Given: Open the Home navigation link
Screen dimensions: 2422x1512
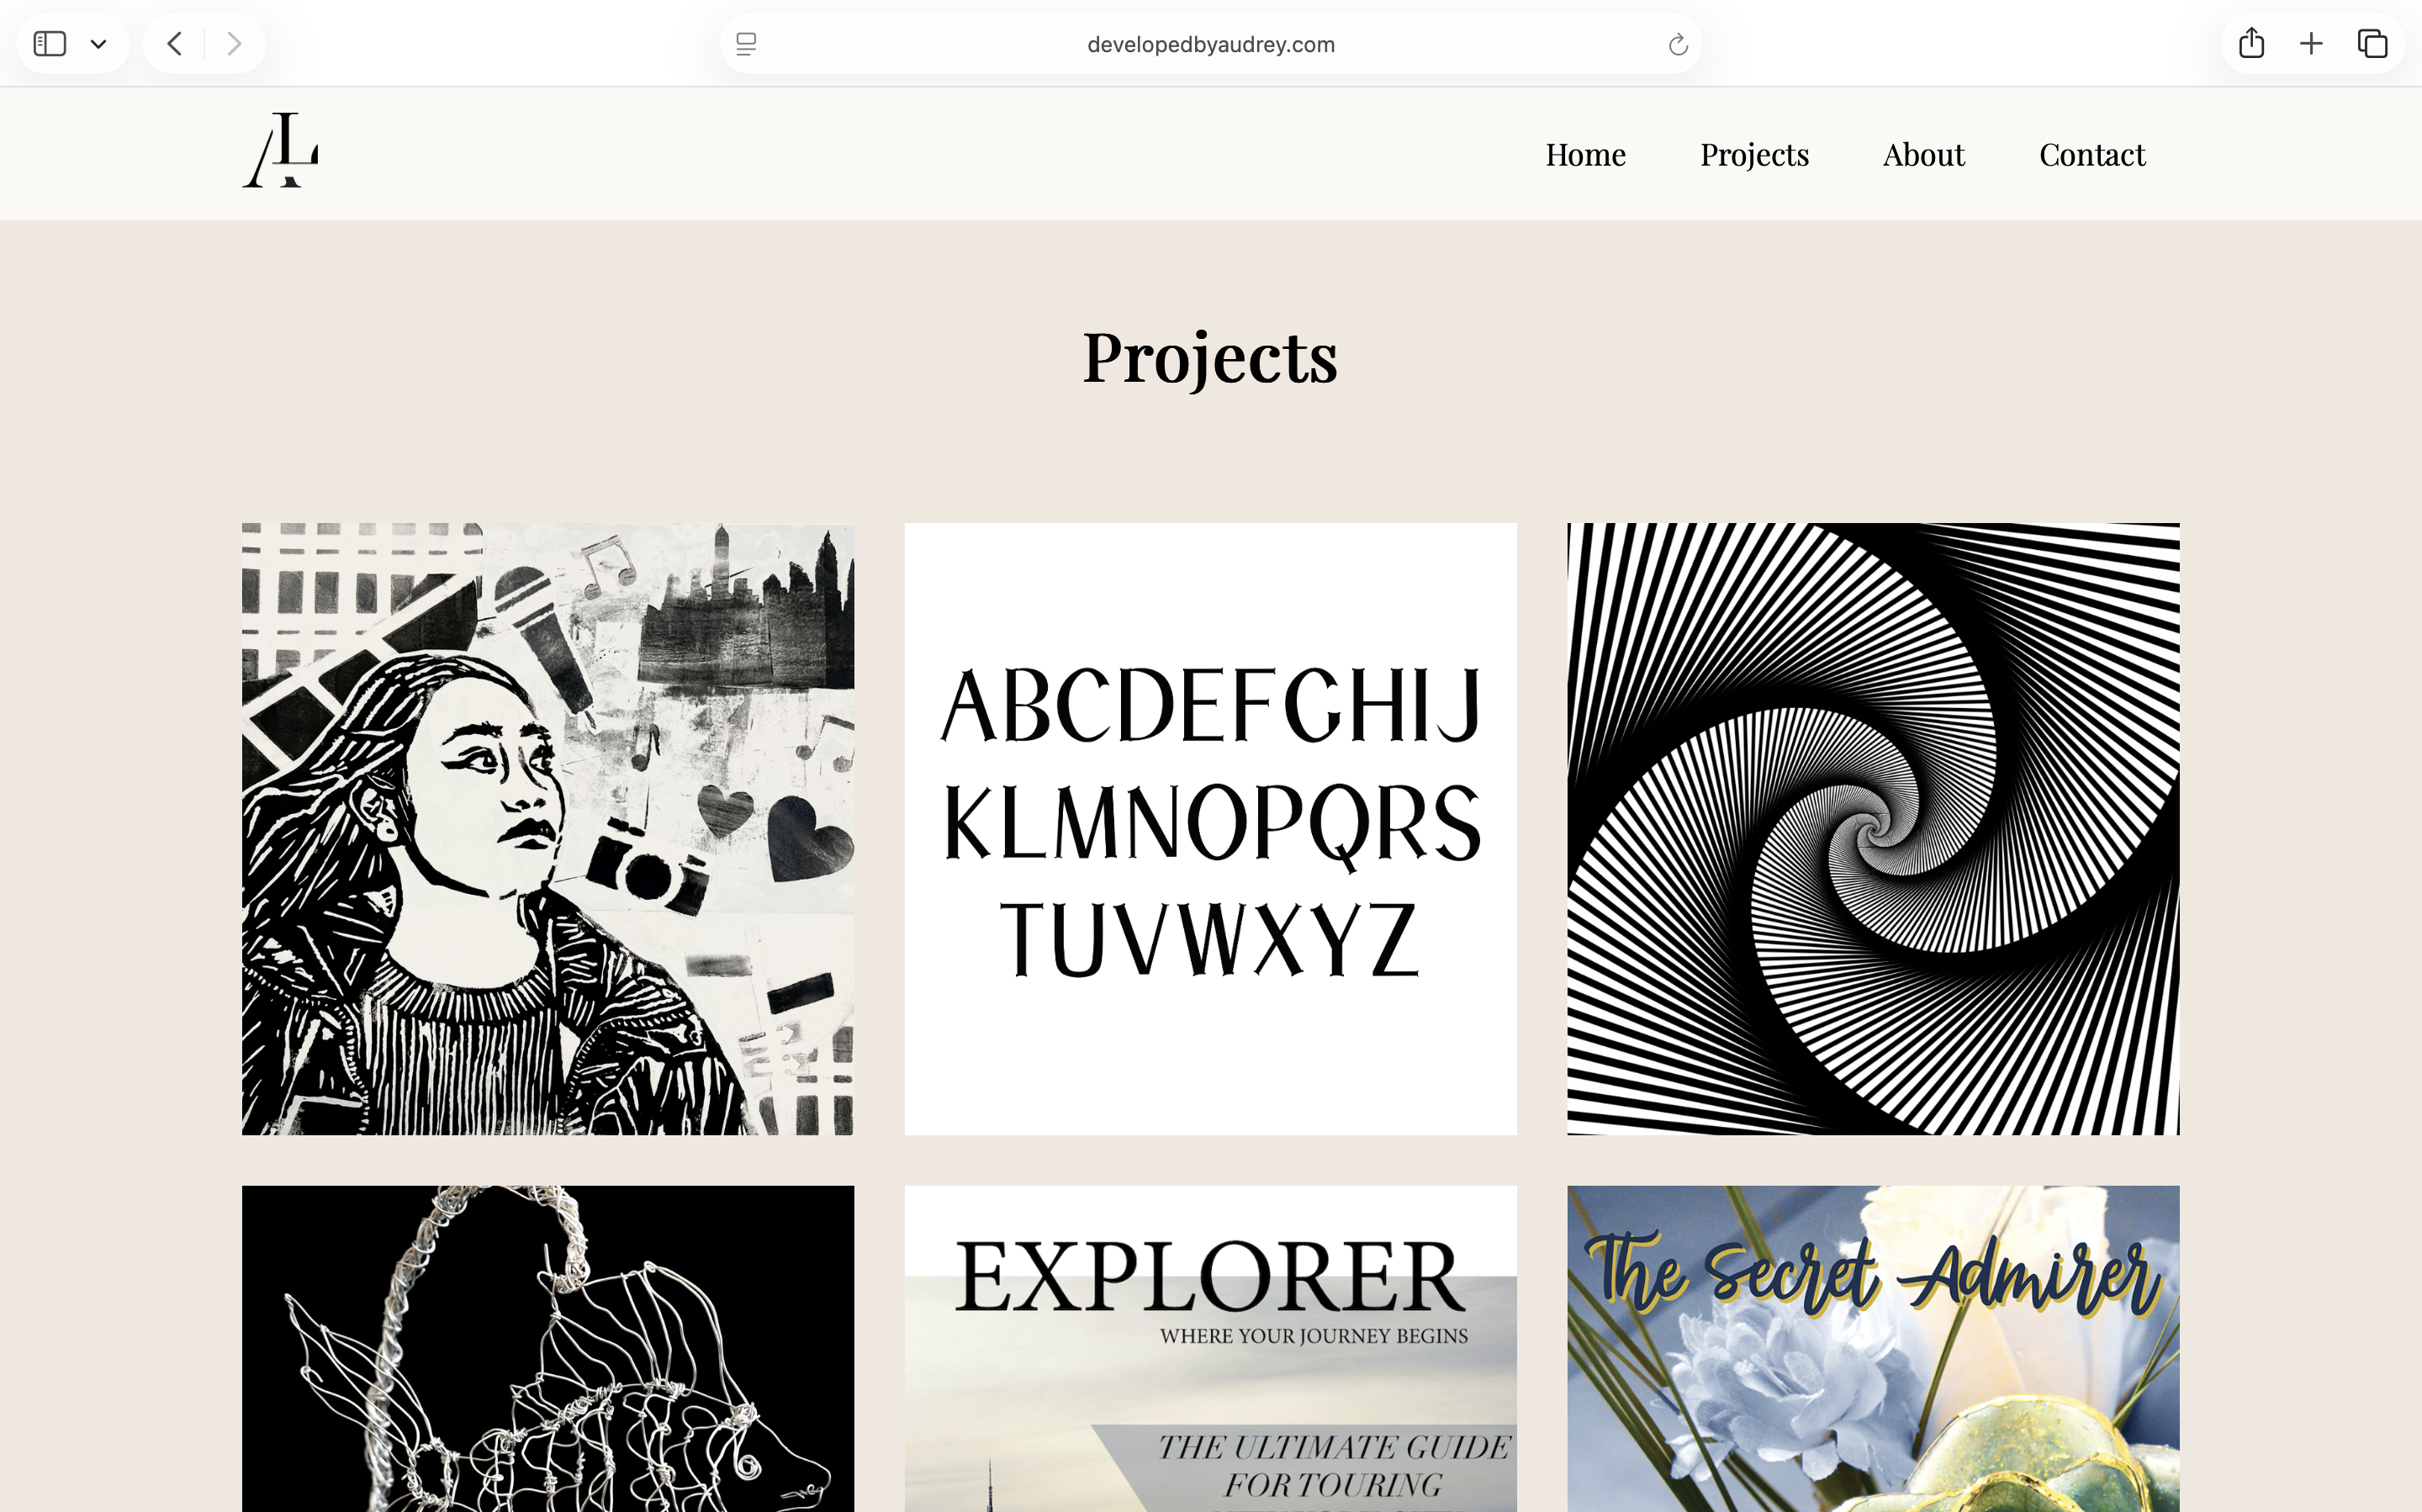Looking at the screenshot, I should pyautogui.click(x=1585, y=154).
